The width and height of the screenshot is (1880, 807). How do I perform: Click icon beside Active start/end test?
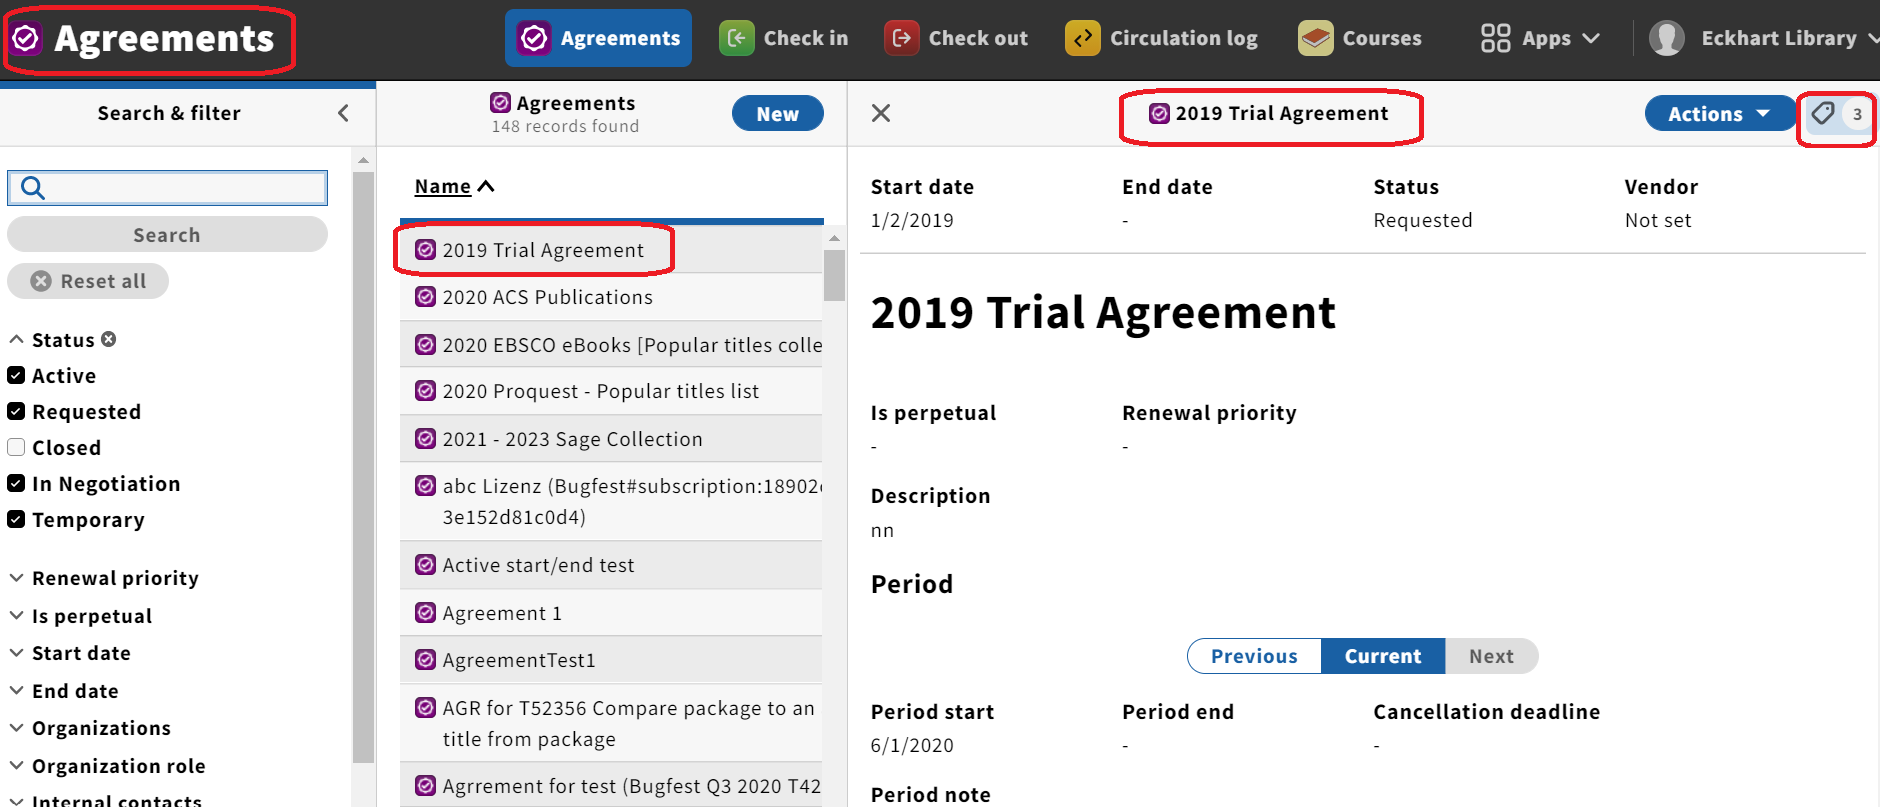point(426,565)
